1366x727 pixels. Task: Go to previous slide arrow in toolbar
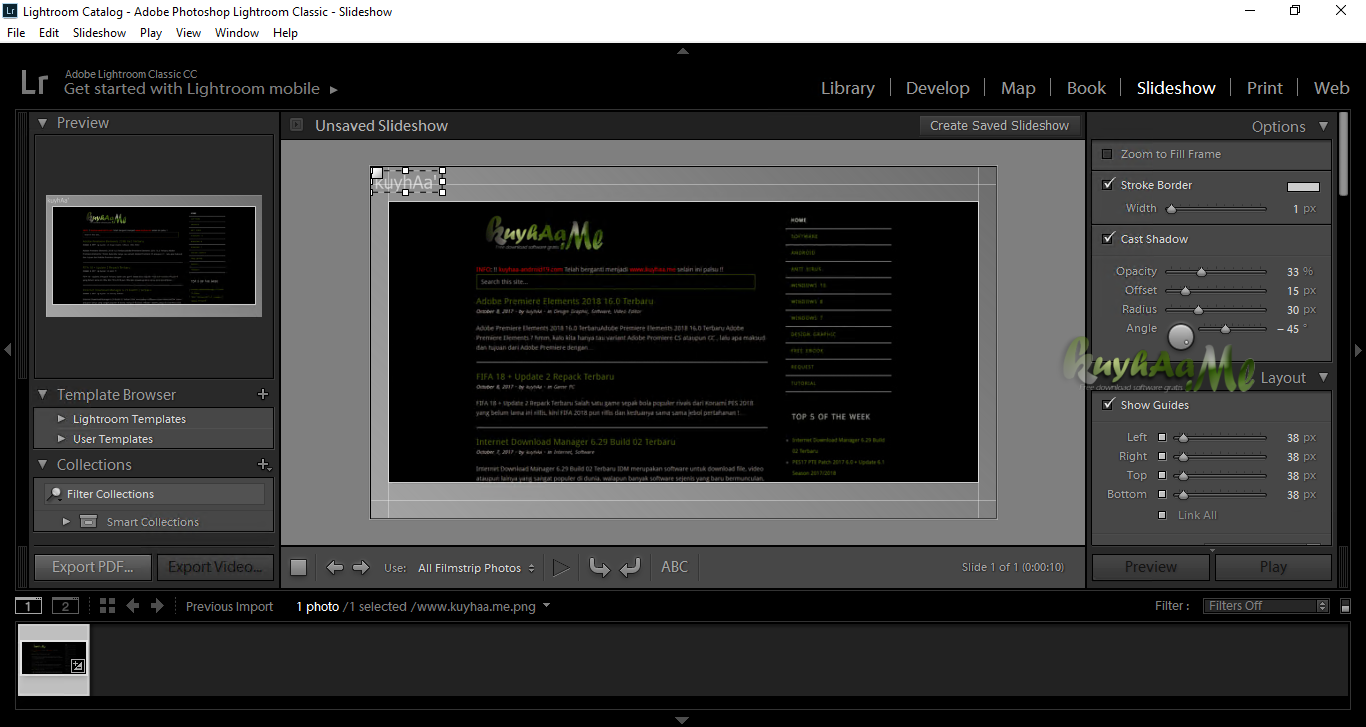(x=335, y=567)
